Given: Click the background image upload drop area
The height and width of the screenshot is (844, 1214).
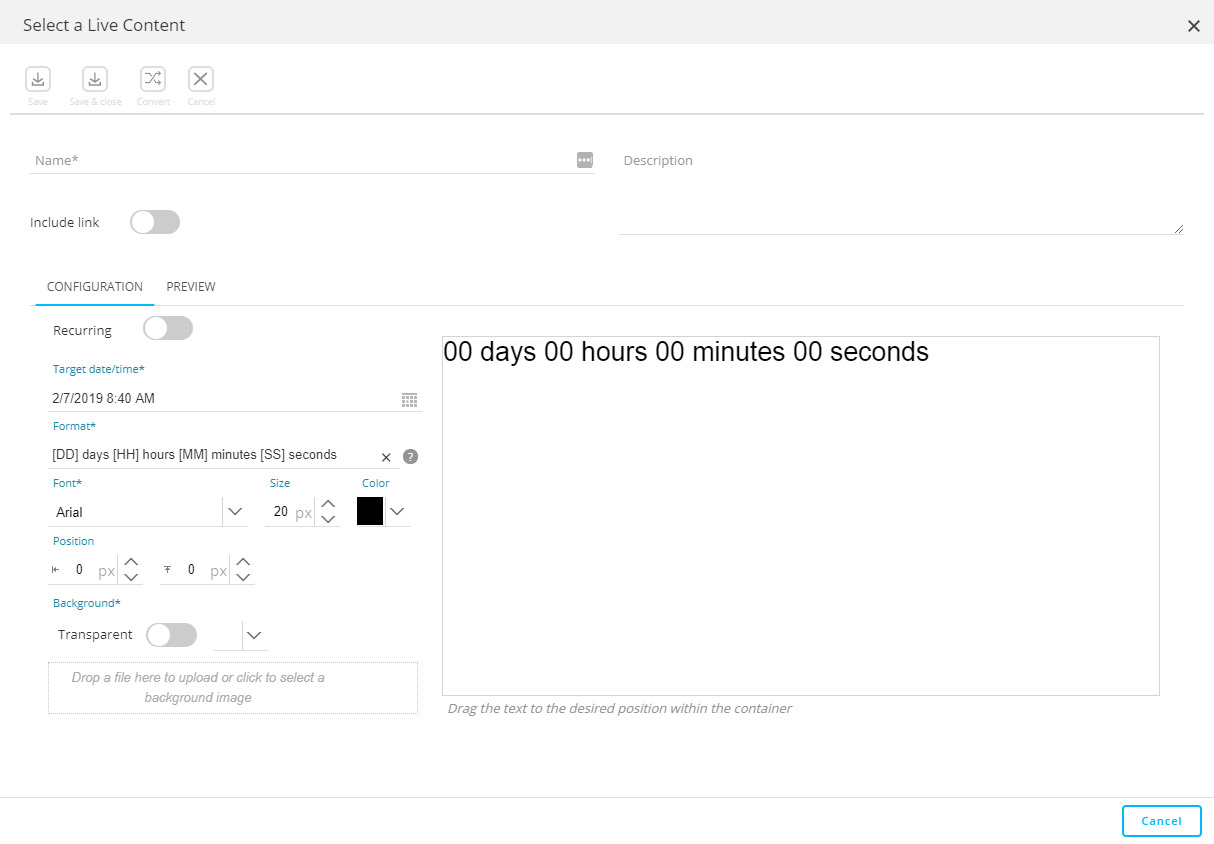Looking at the screenshot, I should coord(232,688).
